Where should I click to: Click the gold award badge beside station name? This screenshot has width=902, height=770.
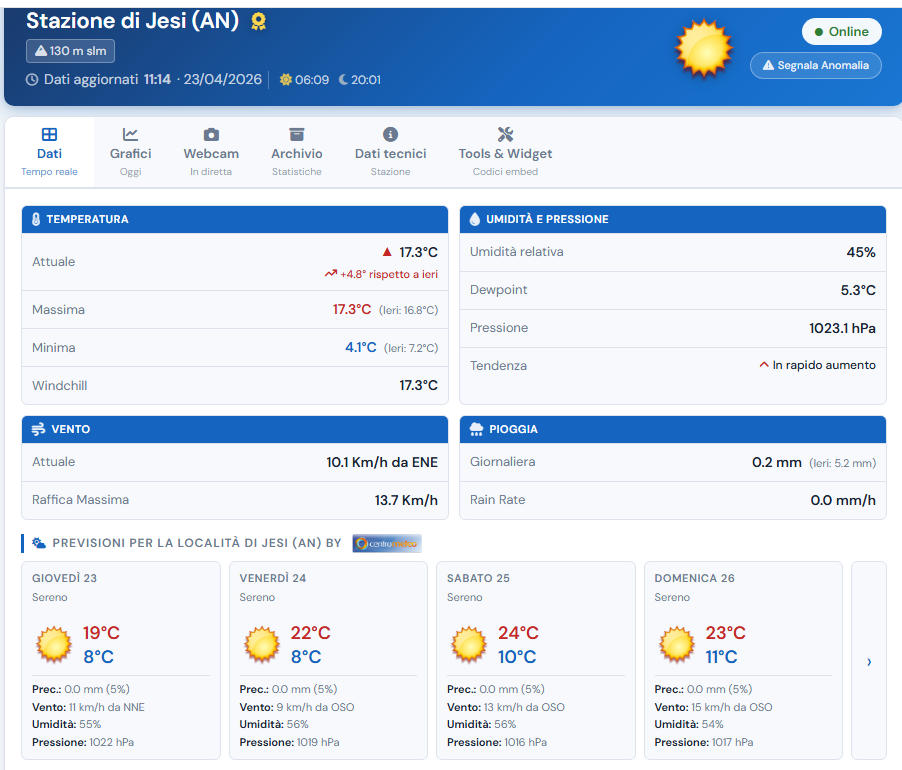pos(258,21)
